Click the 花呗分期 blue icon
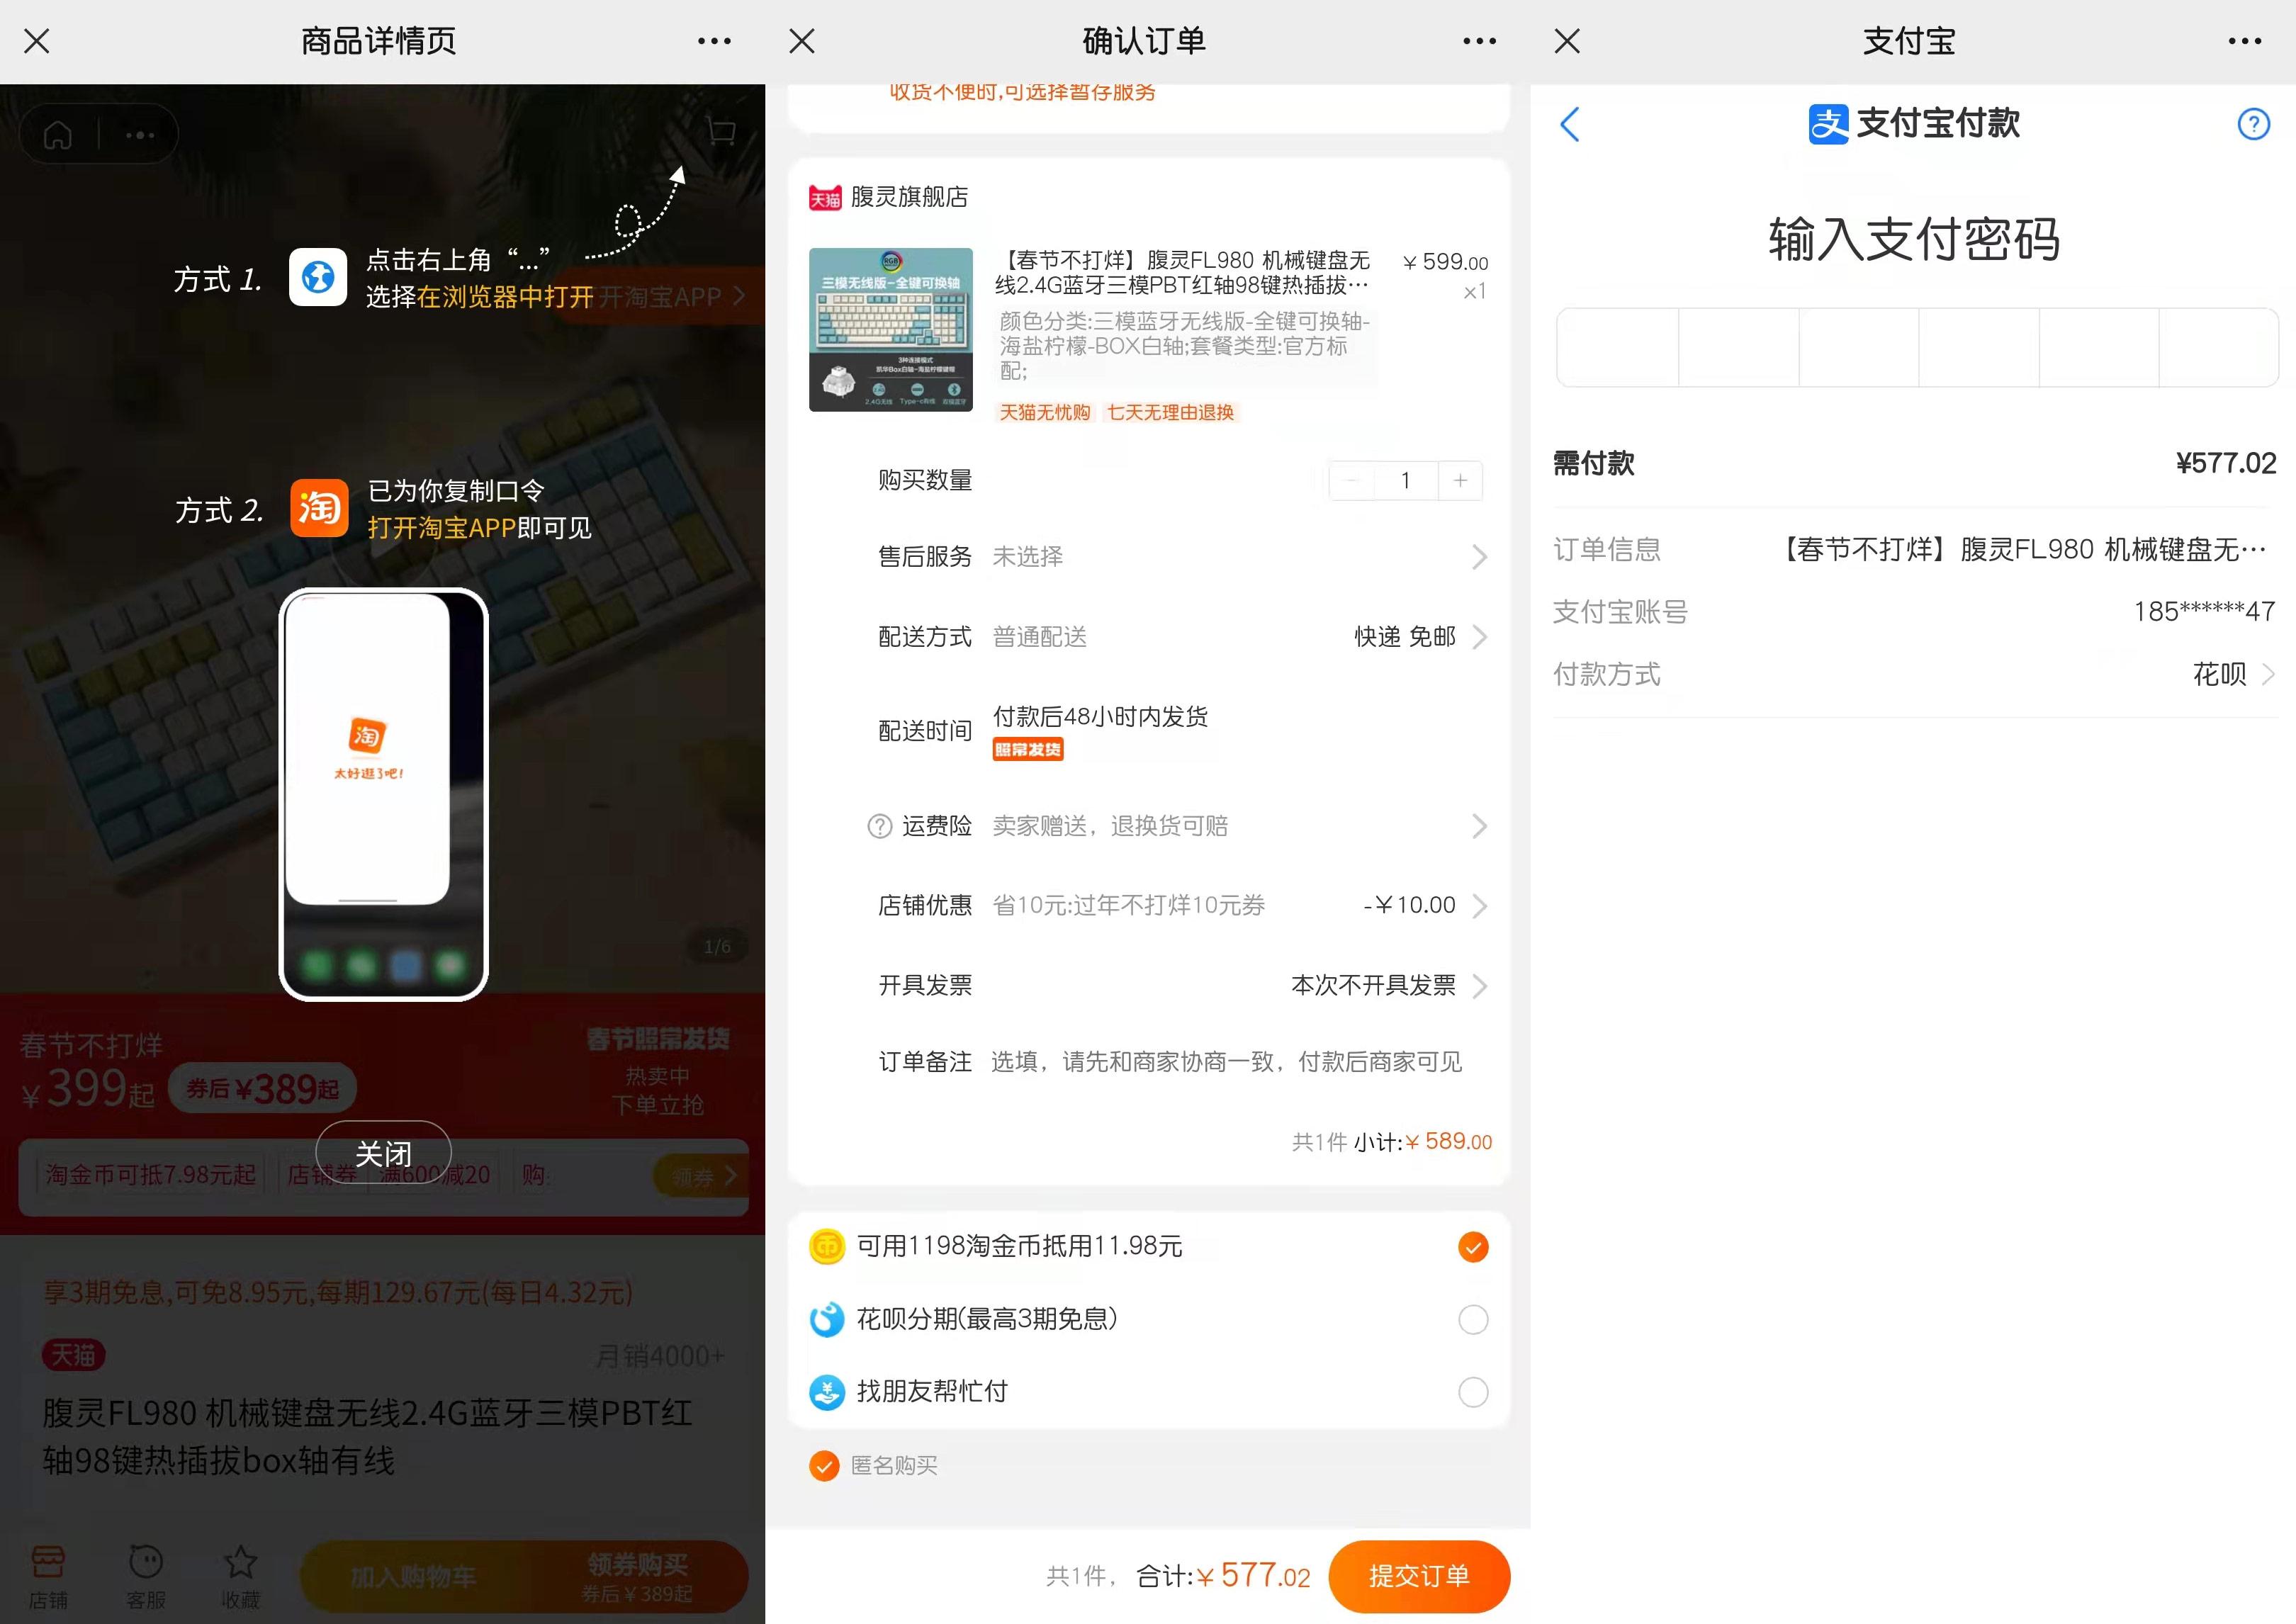This screenshot has width=2296, height=1624. coord(827,1319)
